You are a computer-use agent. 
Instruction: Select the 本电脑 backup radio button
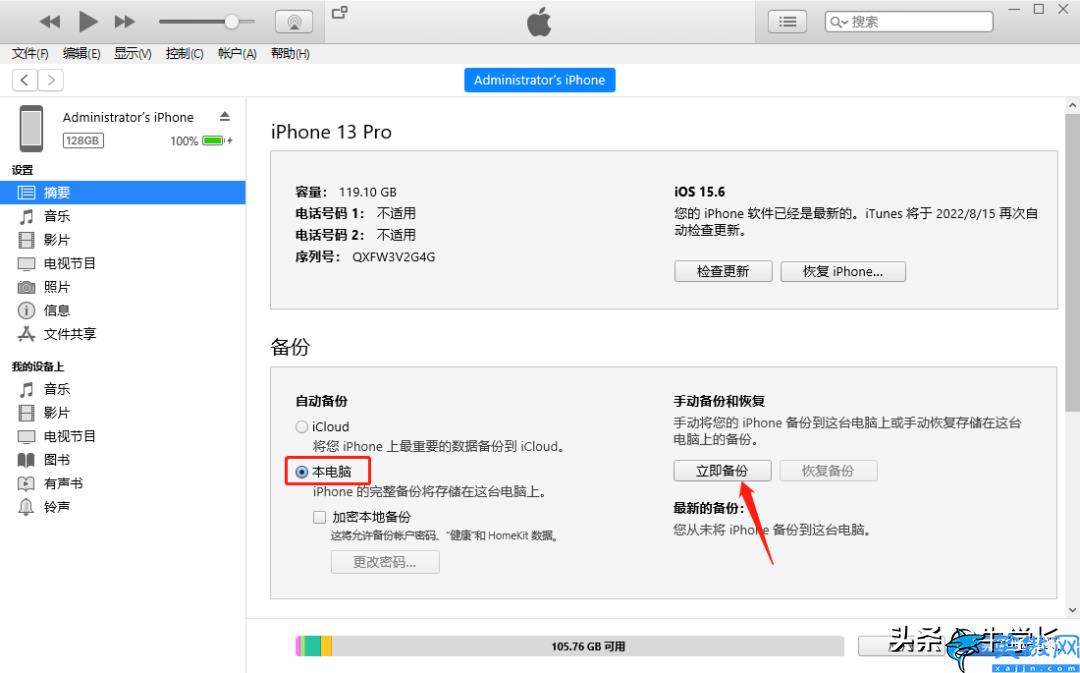click(x=302, y=473)
